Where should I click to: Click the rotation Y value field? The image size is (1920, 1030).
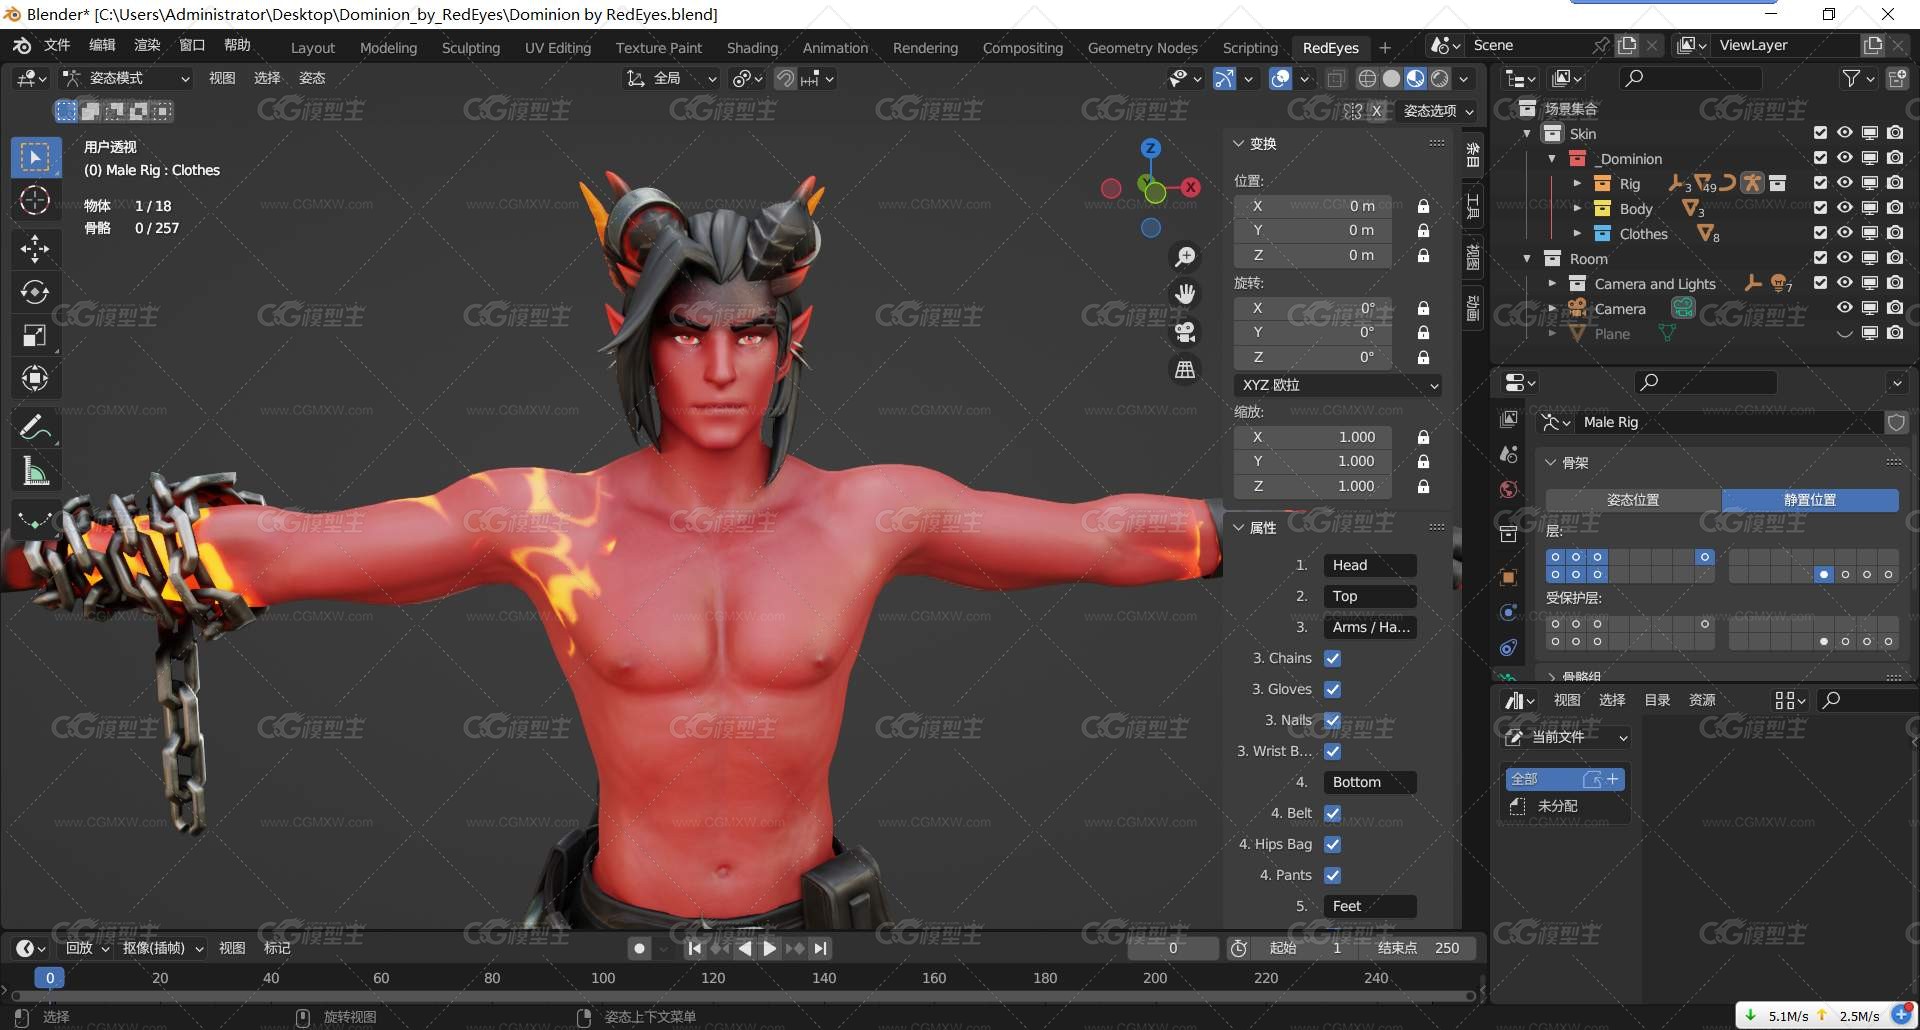(1312, 332)
